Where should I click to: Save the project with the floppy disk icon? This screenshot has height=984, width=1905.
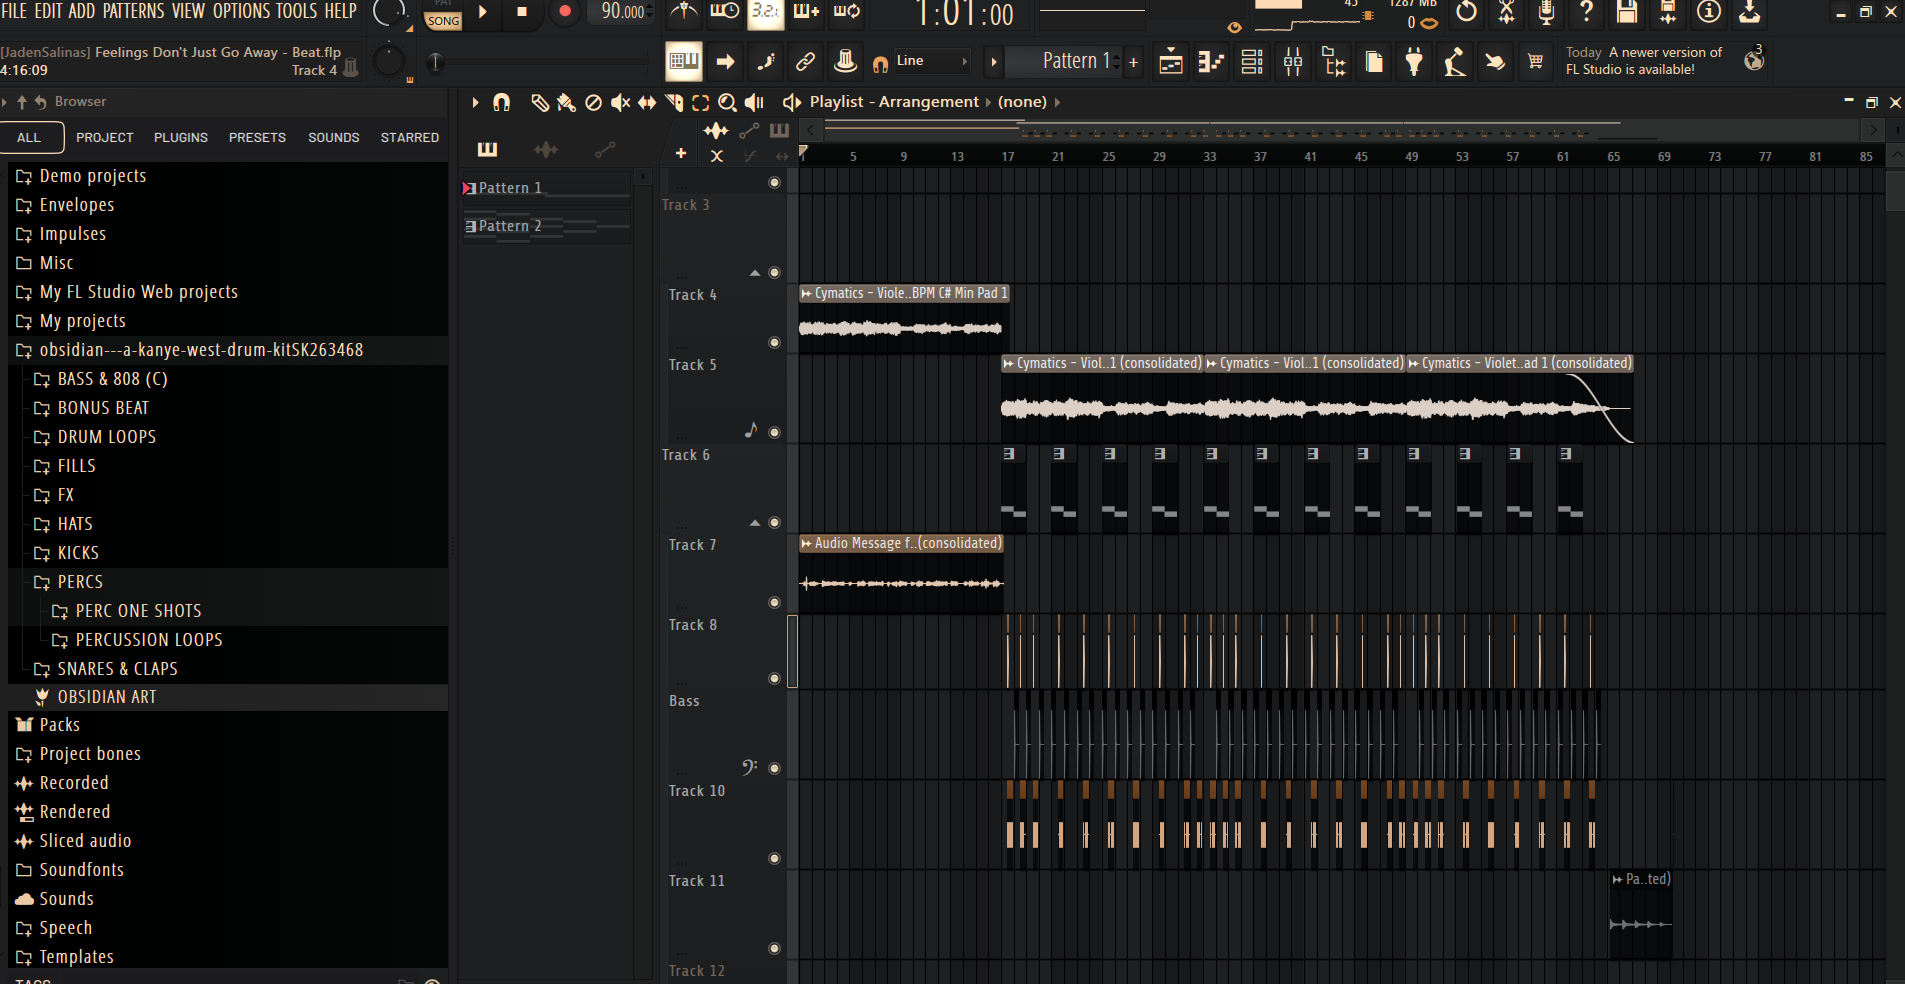[1627, 12]
